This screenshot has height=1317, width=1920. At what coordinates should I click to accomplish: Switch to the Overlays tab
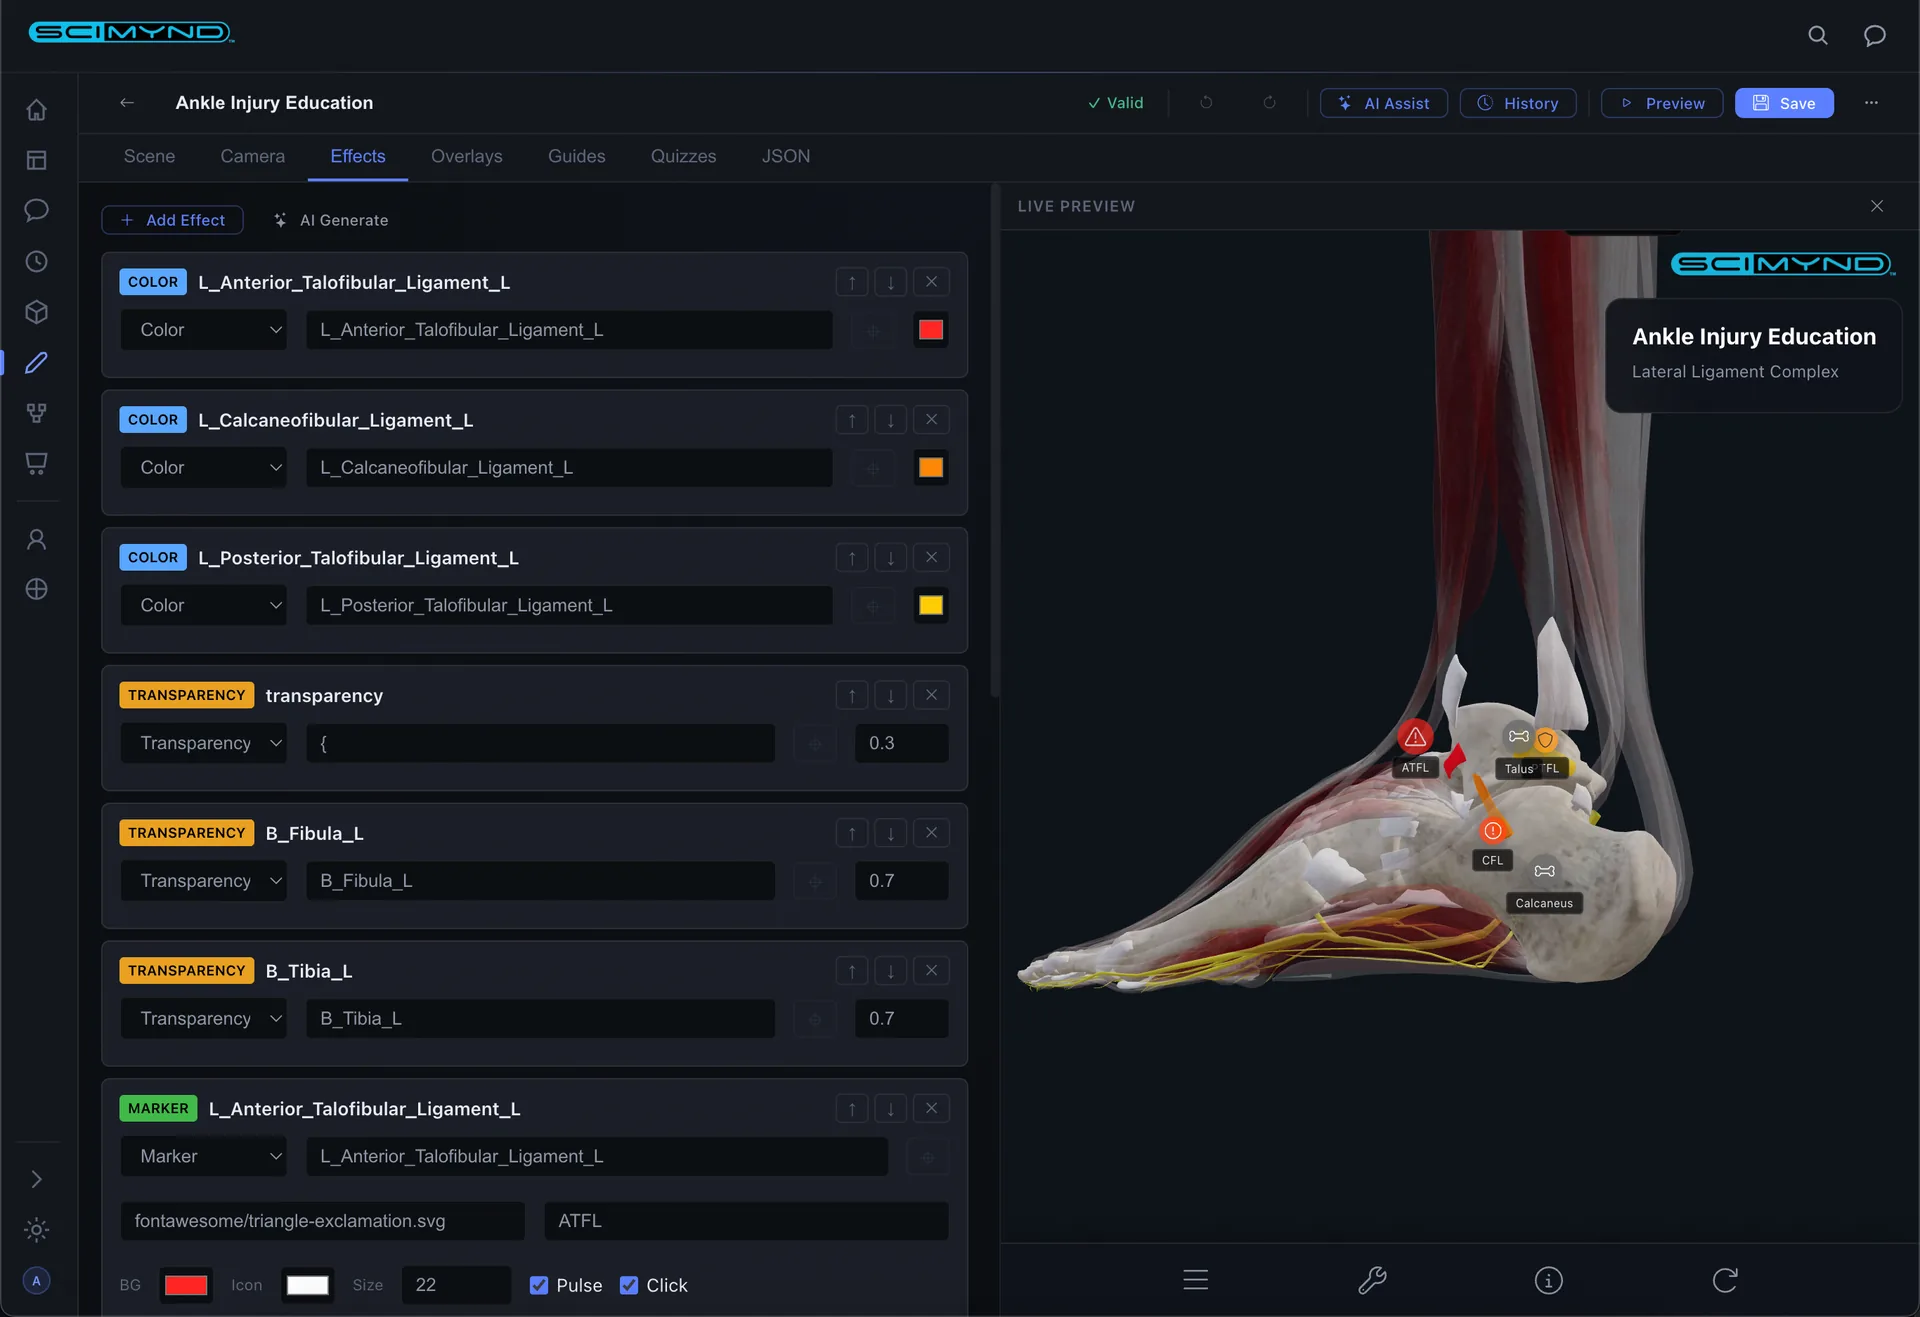[x=466, y=156]
